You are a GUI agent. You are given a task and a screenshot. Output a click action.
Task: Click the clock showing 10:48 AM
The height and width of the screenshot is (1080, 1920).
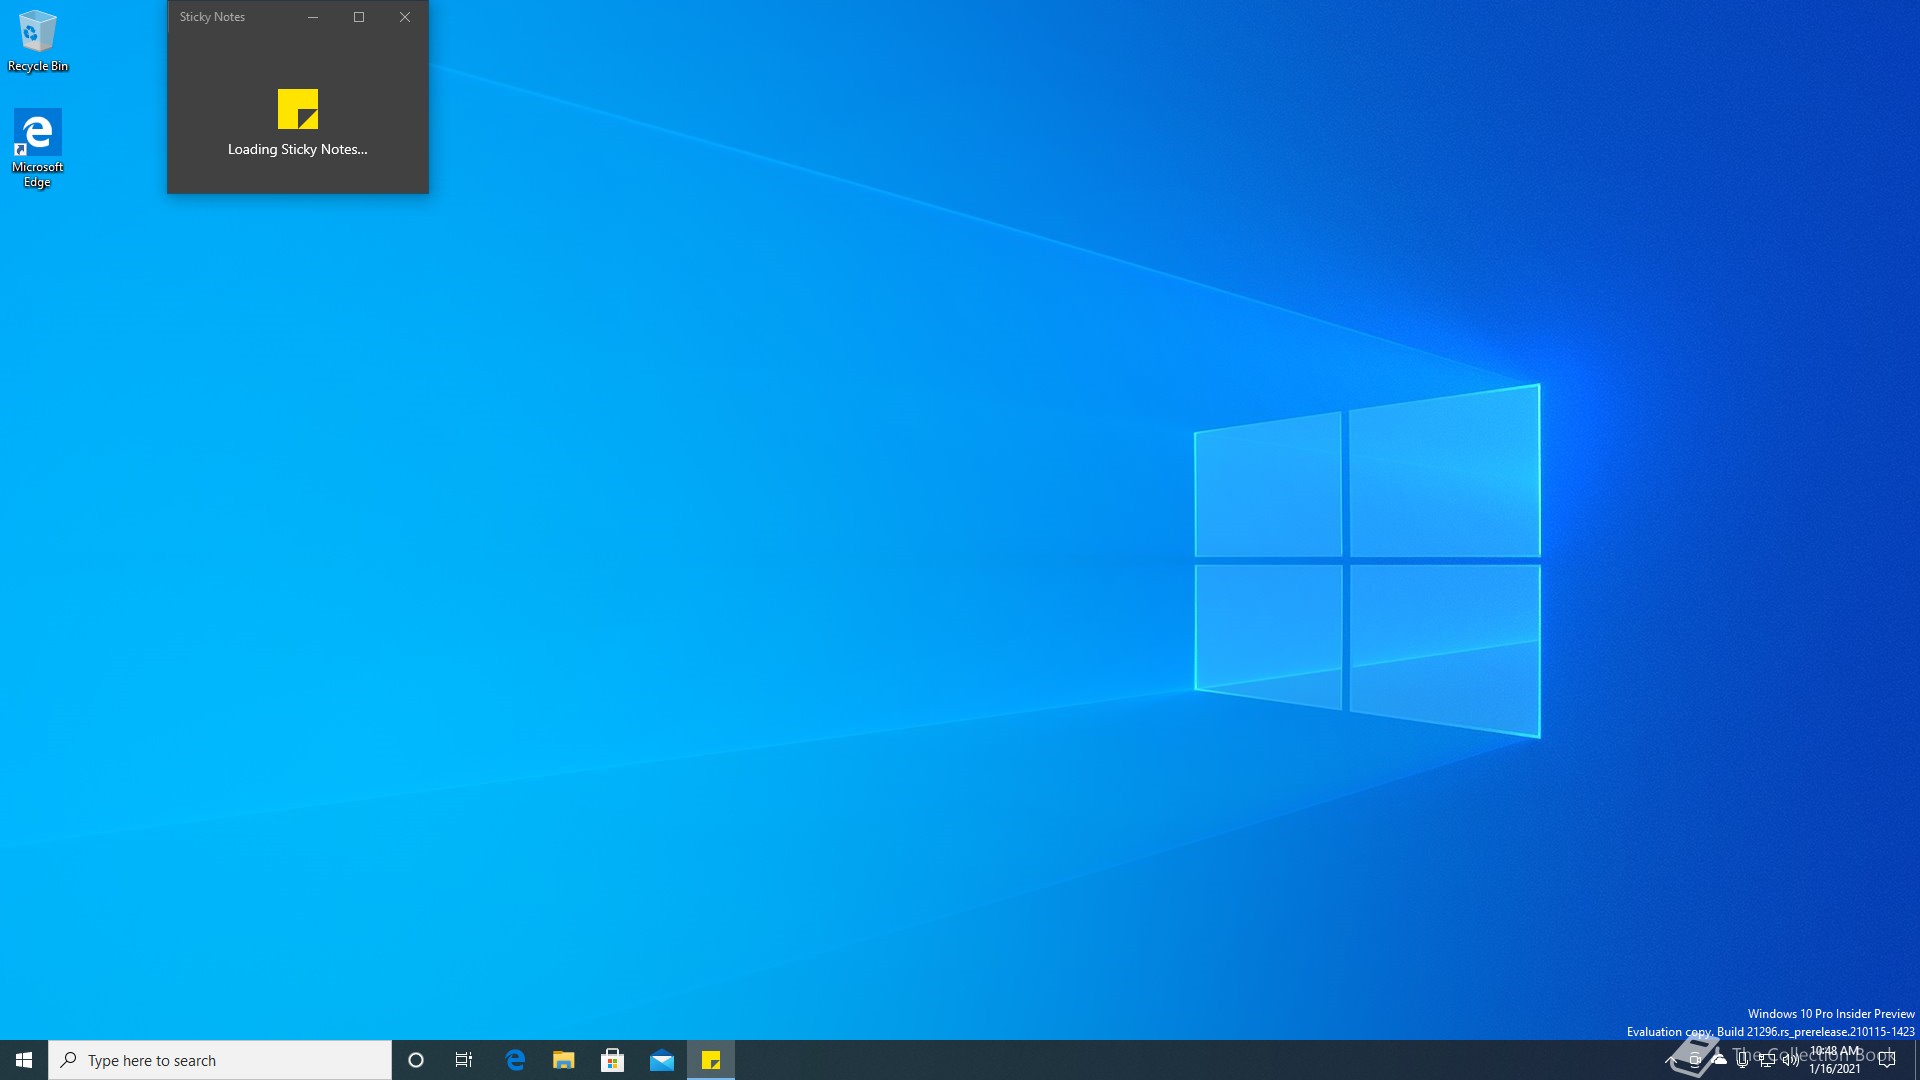click(x=1835, y=1060)
